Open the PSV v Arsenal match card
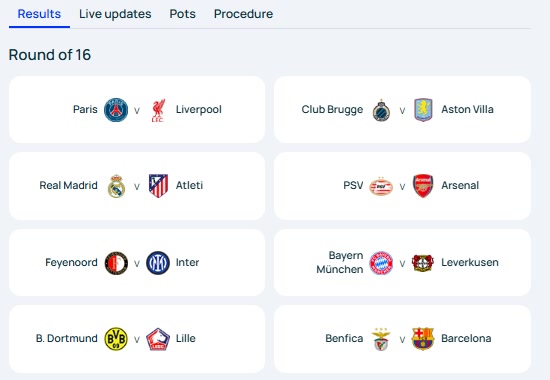Image resolution: width=550 pixels, height=380 pixels. [x=402, y=186]
